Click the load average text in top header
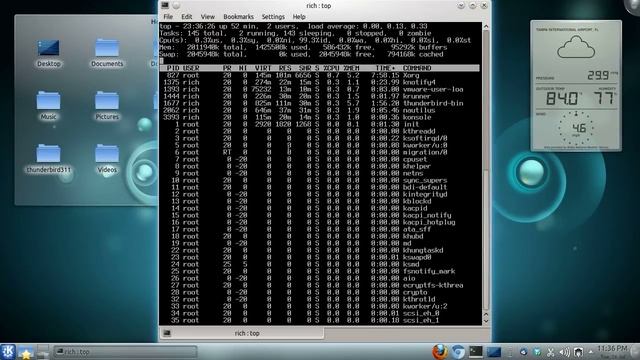The width and height of the screenshot is (640, 360). (x=367, y=26)
